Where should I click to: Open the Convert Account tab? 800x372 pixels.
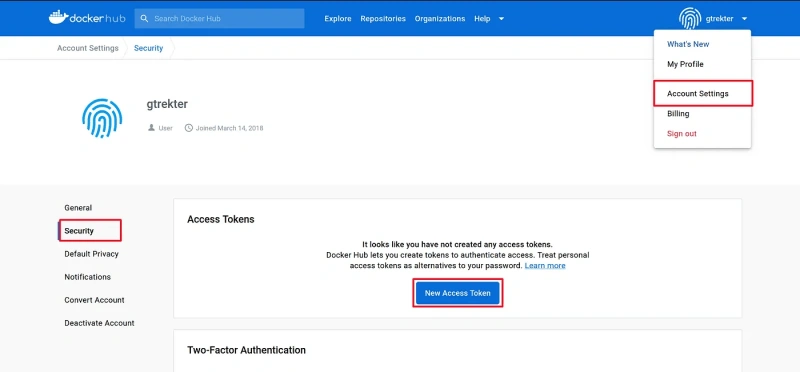click(x=94, y=300)
